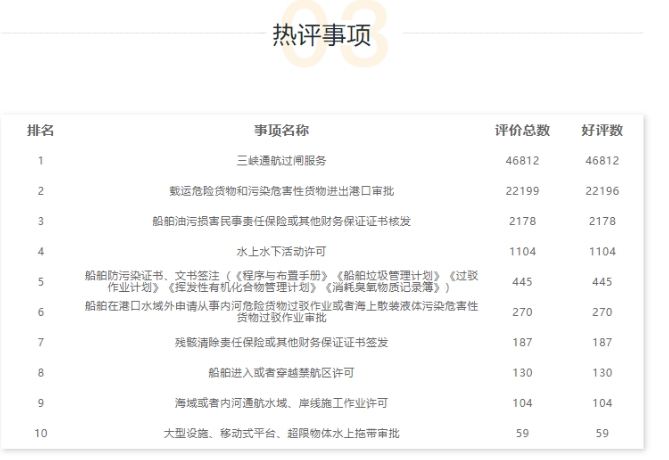Click the 22199 total reviews value
Image resolution: width=669 pixels, height=460 pixels.
[522, 190]
